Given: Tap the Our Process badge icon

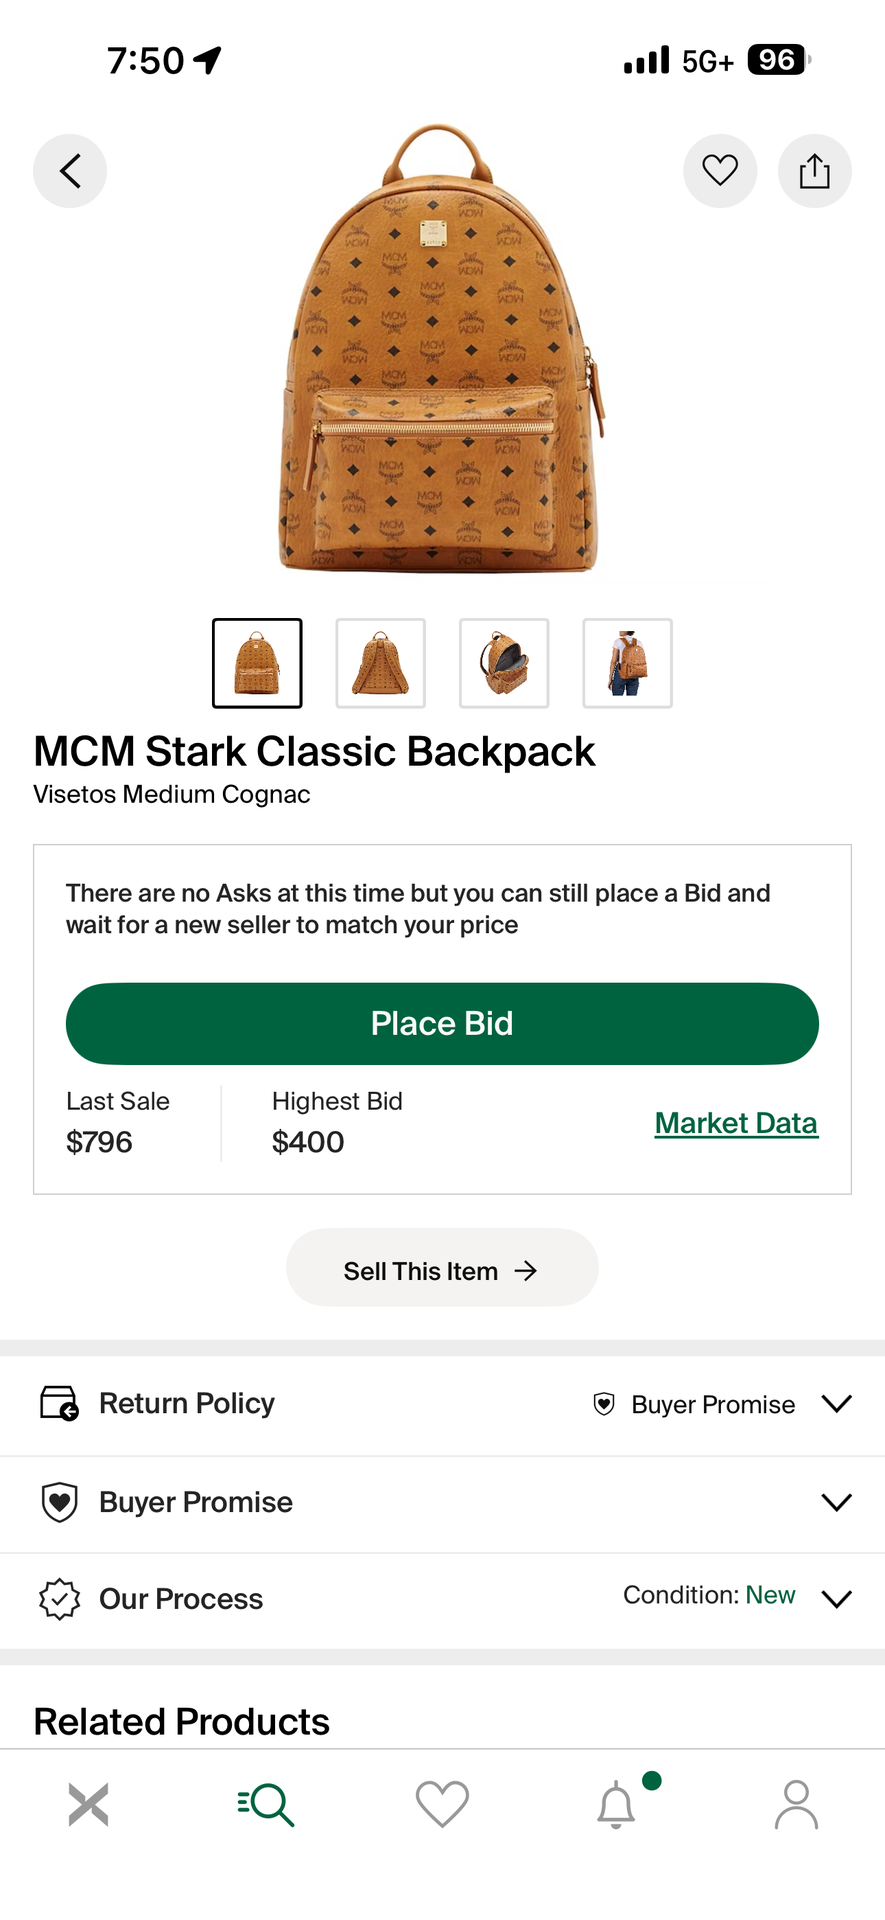Looking at the screenshot, I should point(59,1598).
